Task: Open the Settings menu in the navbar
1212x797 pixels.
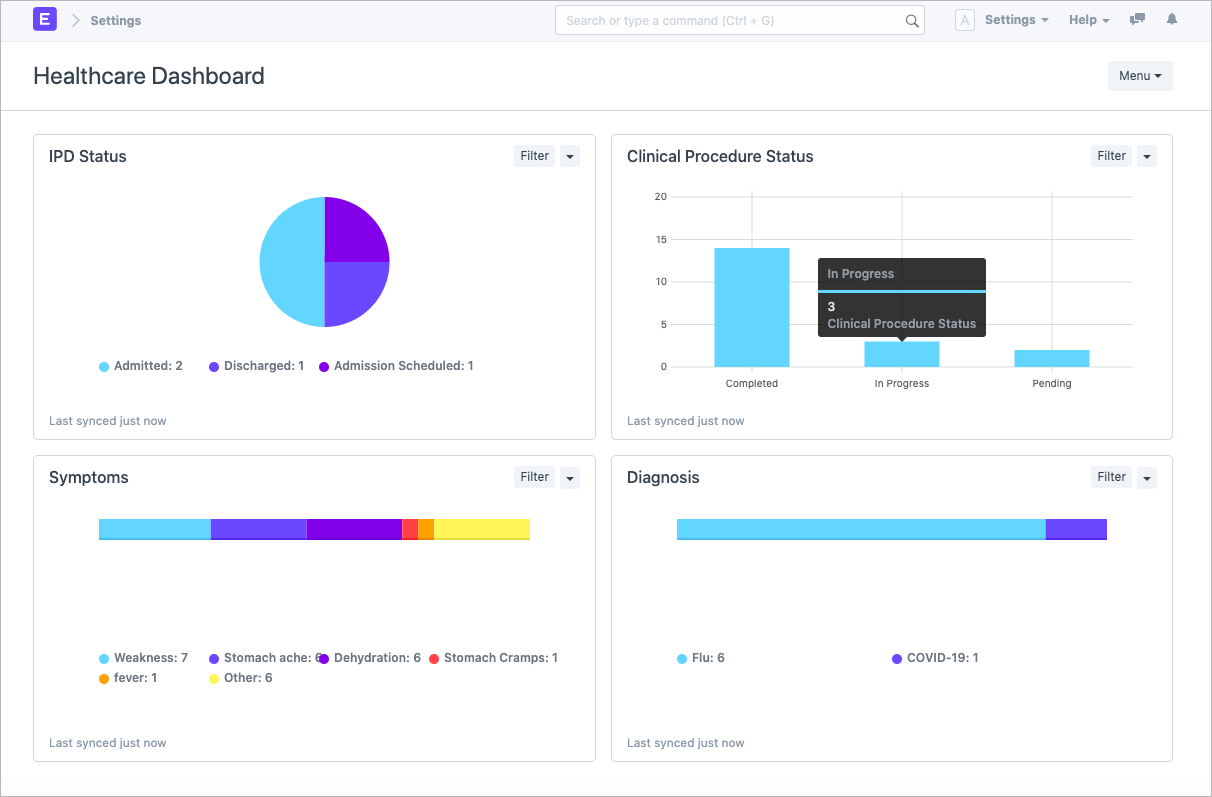Action: click(x=1016, y=19)
